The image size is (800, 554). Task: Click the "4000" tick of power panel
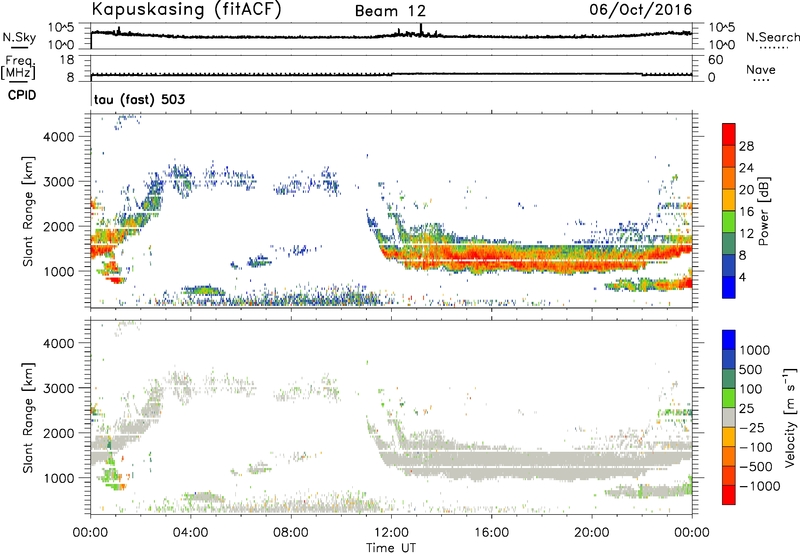point(59,137)
